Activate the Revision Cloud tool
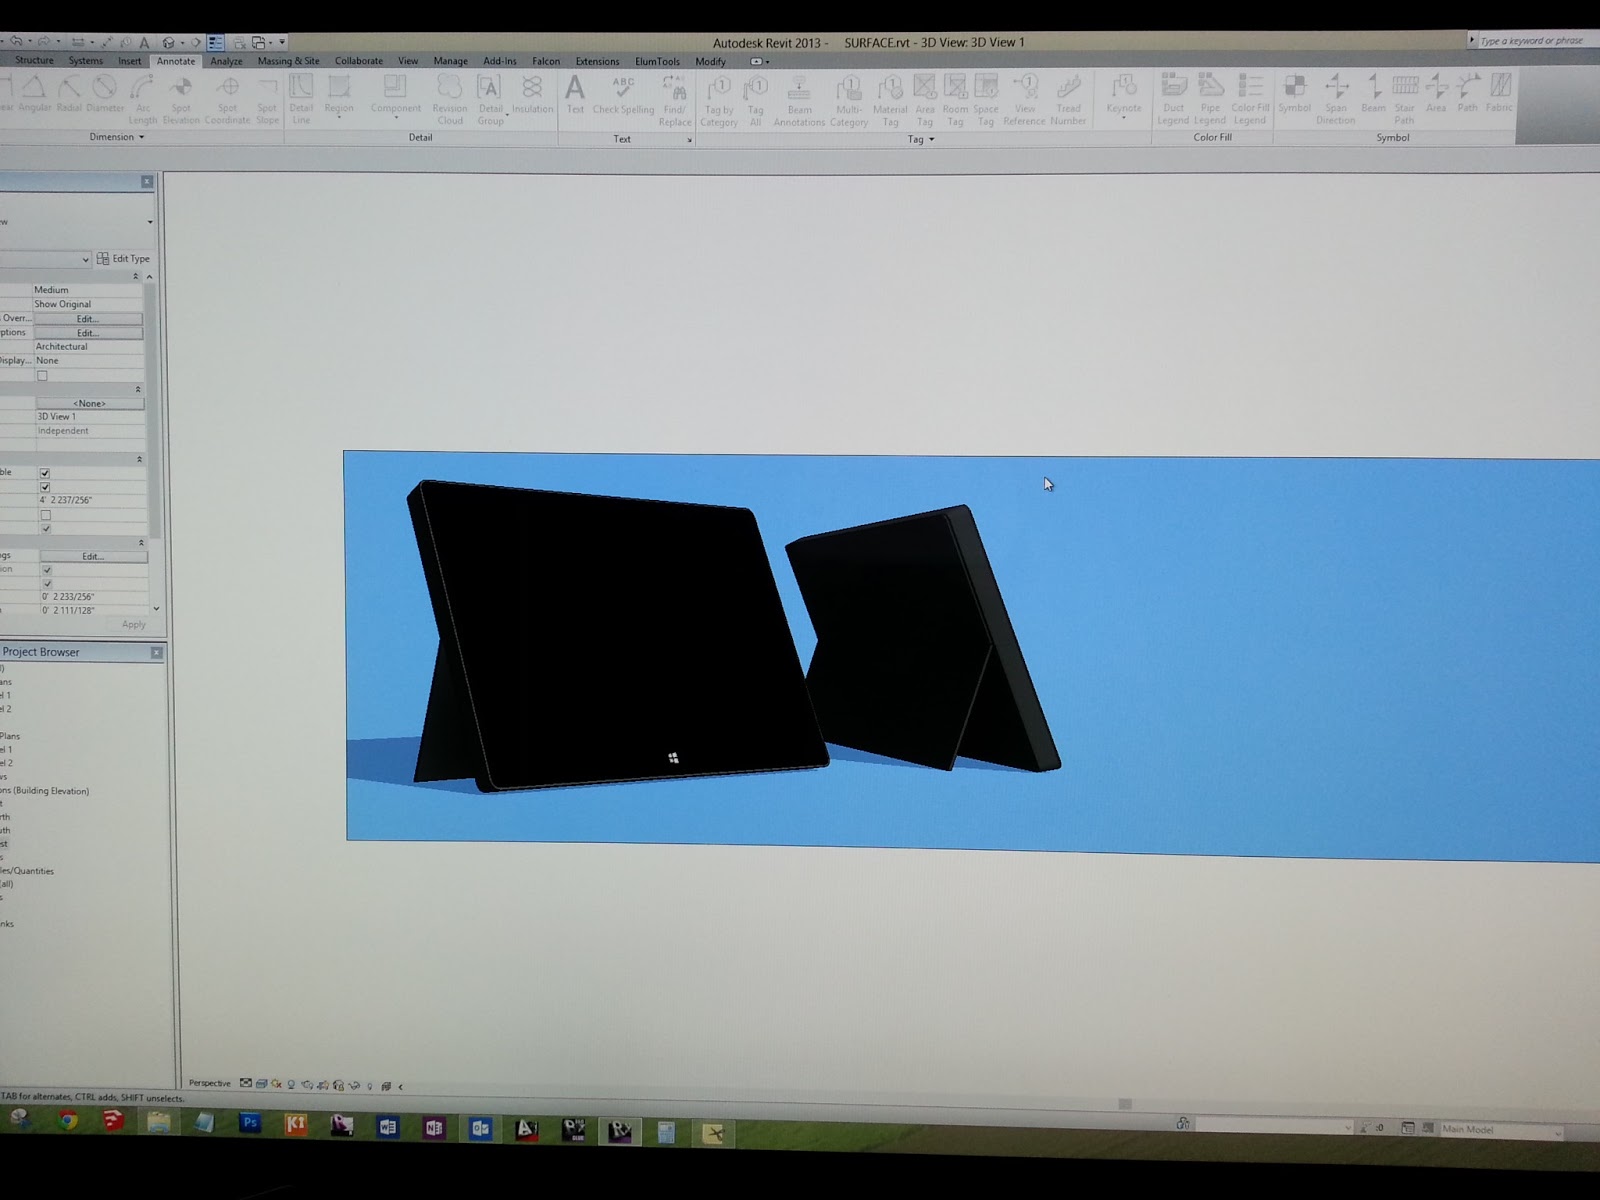This screenshot has height=1200, width=1600. [x=449, y=95]
